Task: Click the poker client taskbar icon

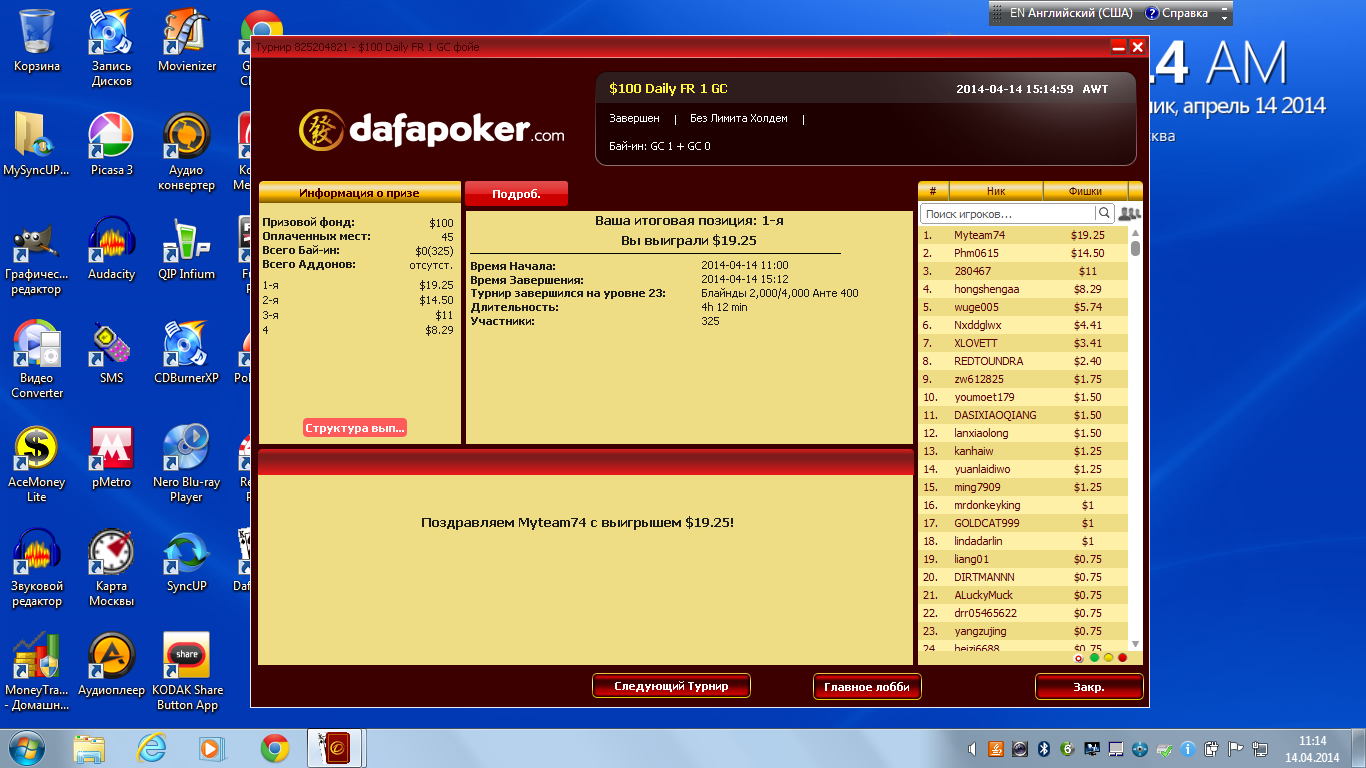Action: [334, 748]
